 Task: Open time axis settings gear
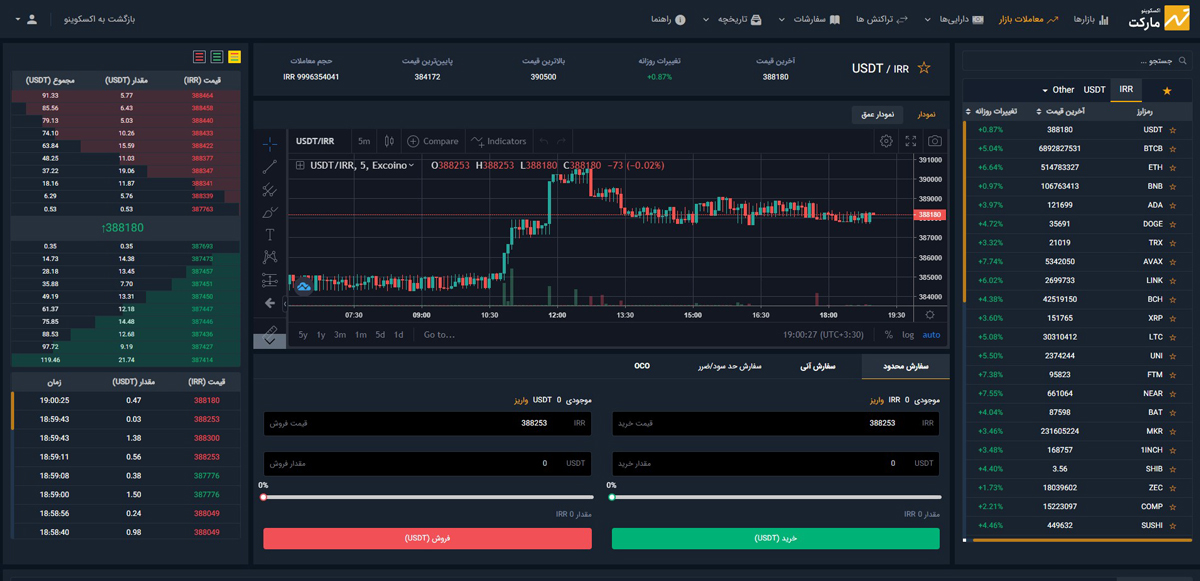coord(930,314)
